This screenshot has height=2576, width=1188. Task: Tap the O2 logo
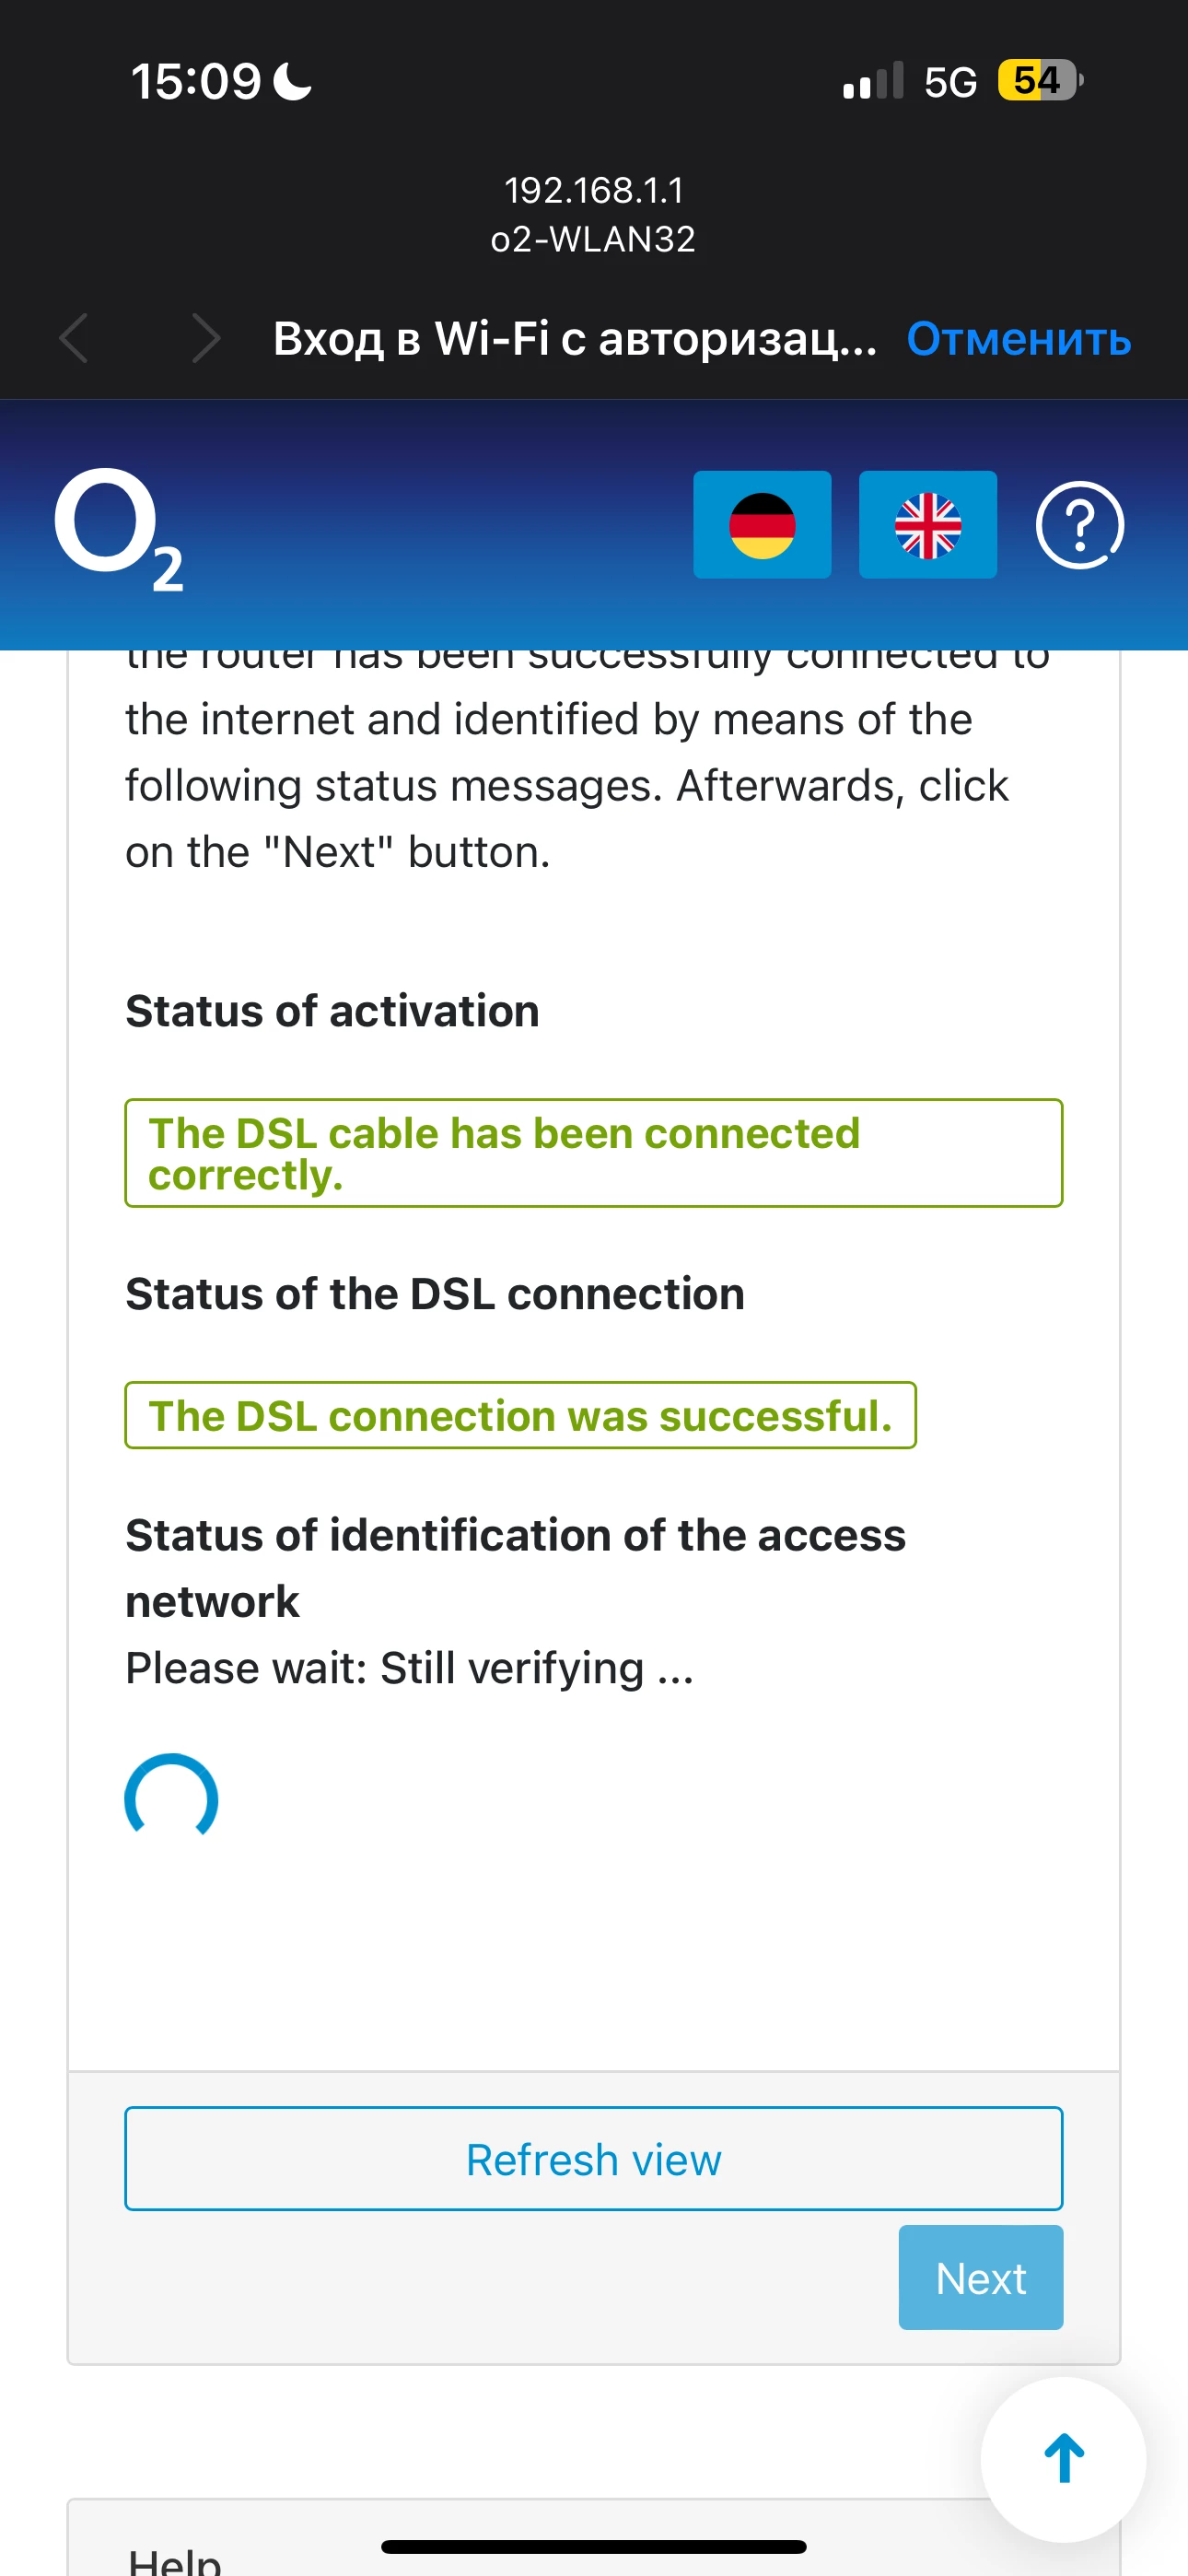[x=118, y=529]
